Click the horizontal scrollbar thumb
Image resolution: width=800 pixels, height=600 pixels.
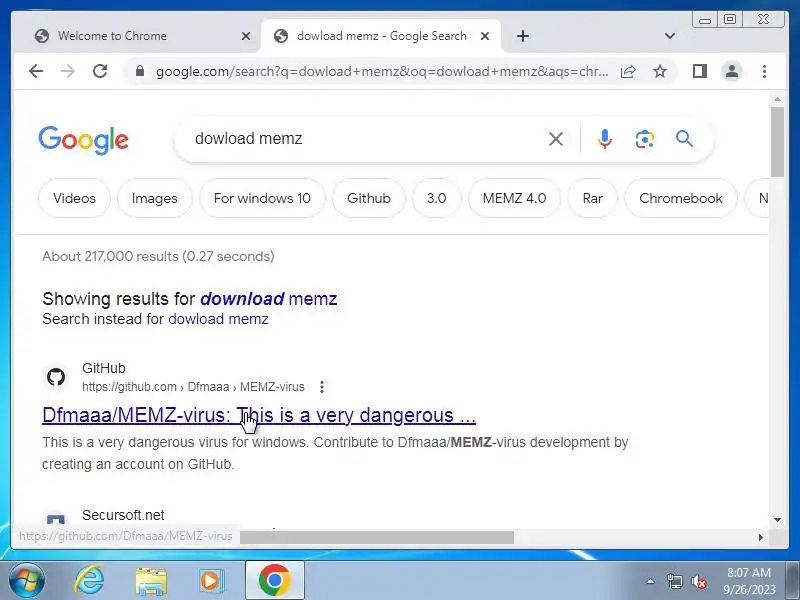377,537
